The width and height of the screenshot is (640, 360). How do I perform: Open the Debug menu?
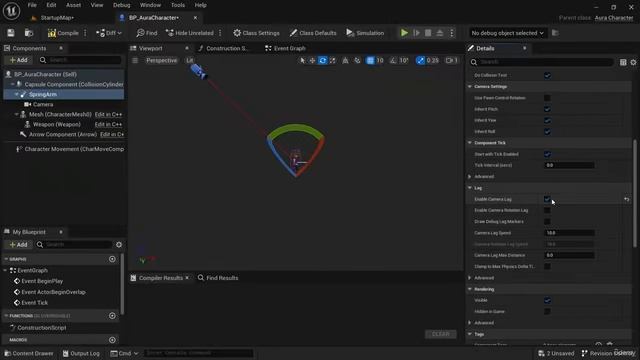tap(121, 5)
